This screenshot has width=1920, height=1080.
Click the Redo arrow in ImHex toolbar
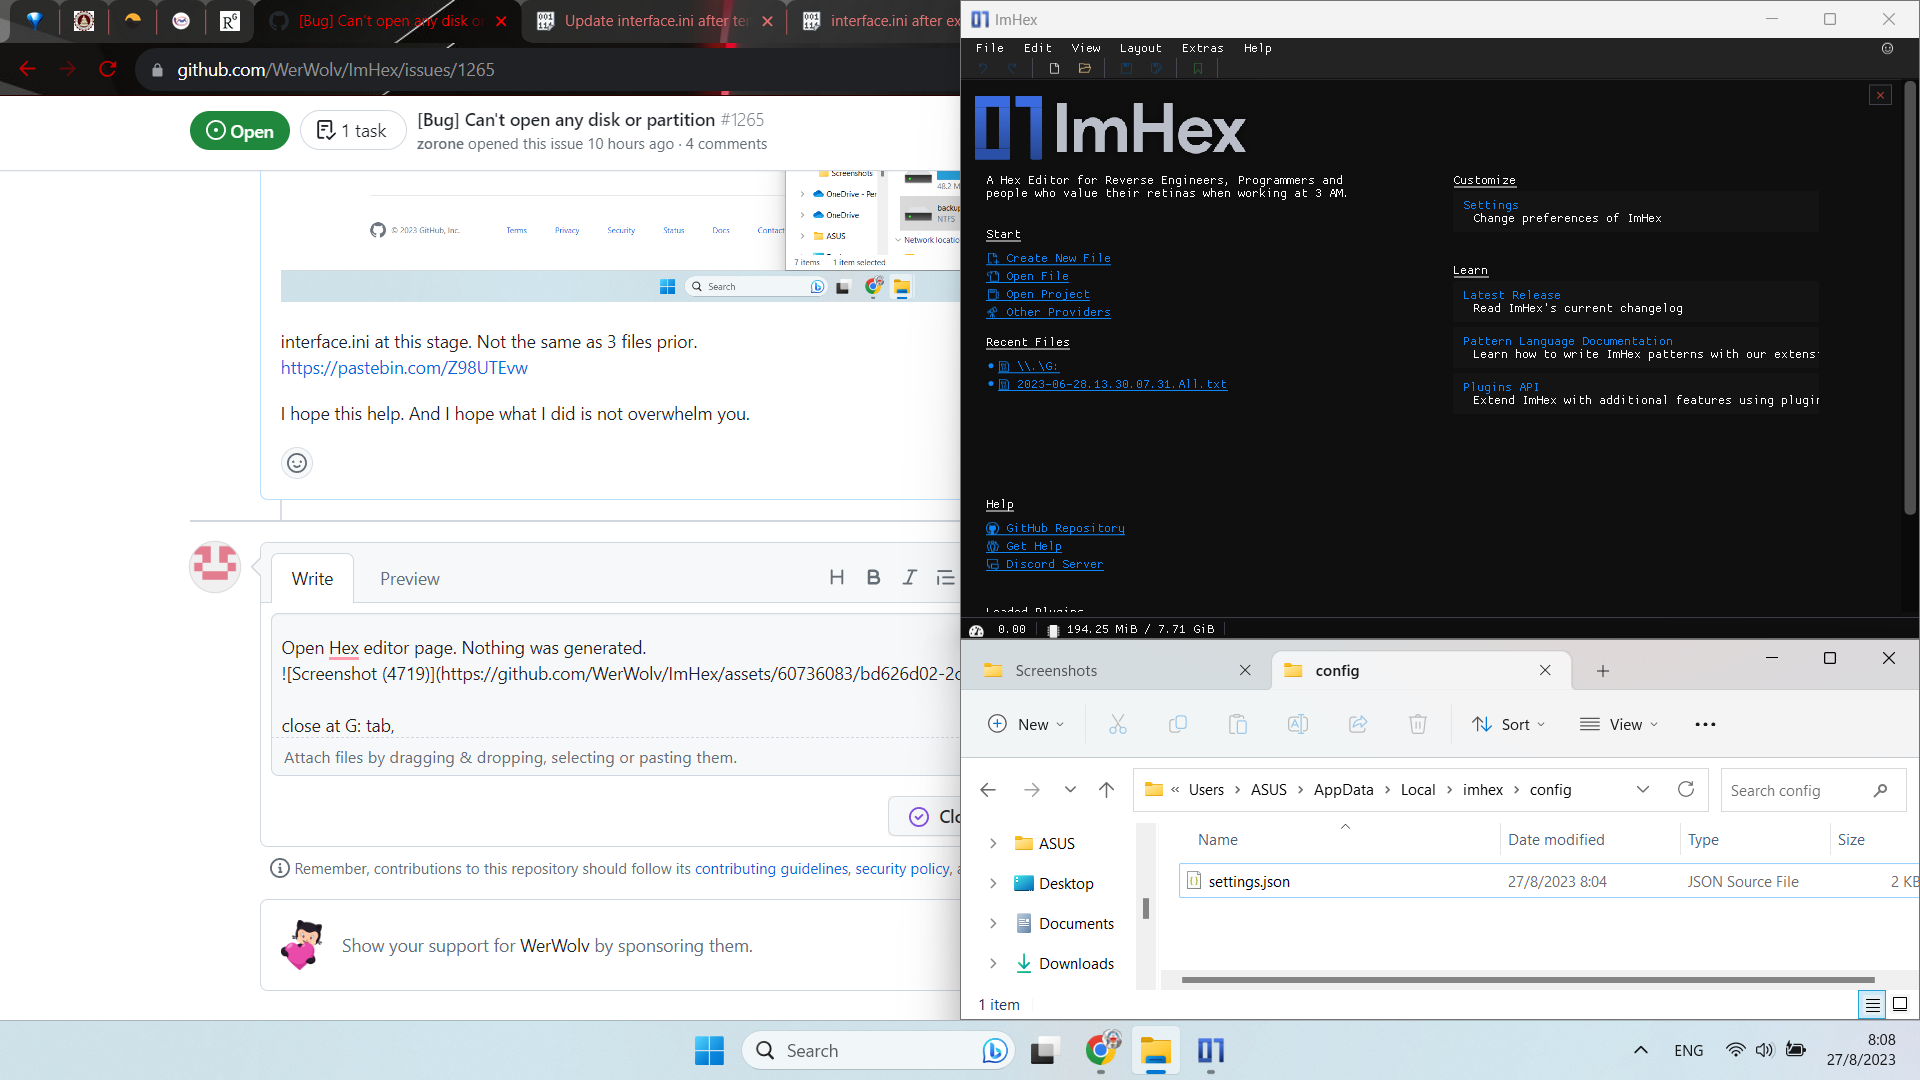click(1012, 68)
